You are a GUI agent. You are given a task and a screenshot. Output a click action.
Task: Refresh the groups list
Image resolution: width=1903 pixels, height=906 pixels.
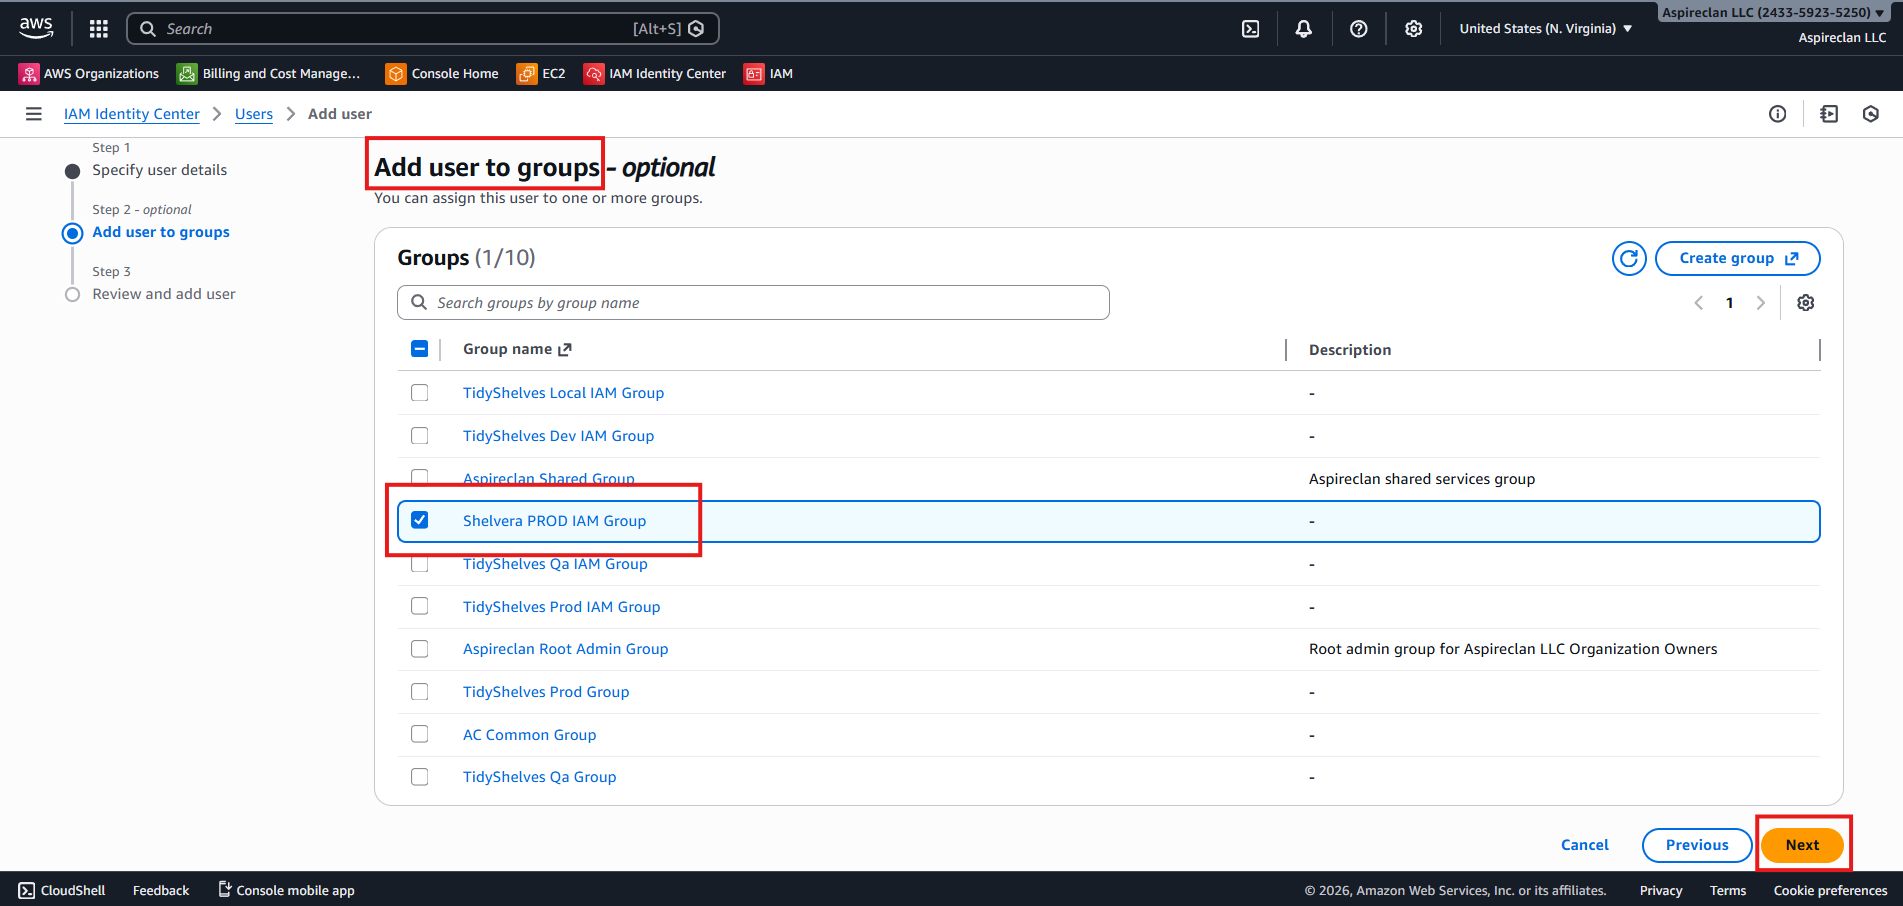coord(1629,258)
